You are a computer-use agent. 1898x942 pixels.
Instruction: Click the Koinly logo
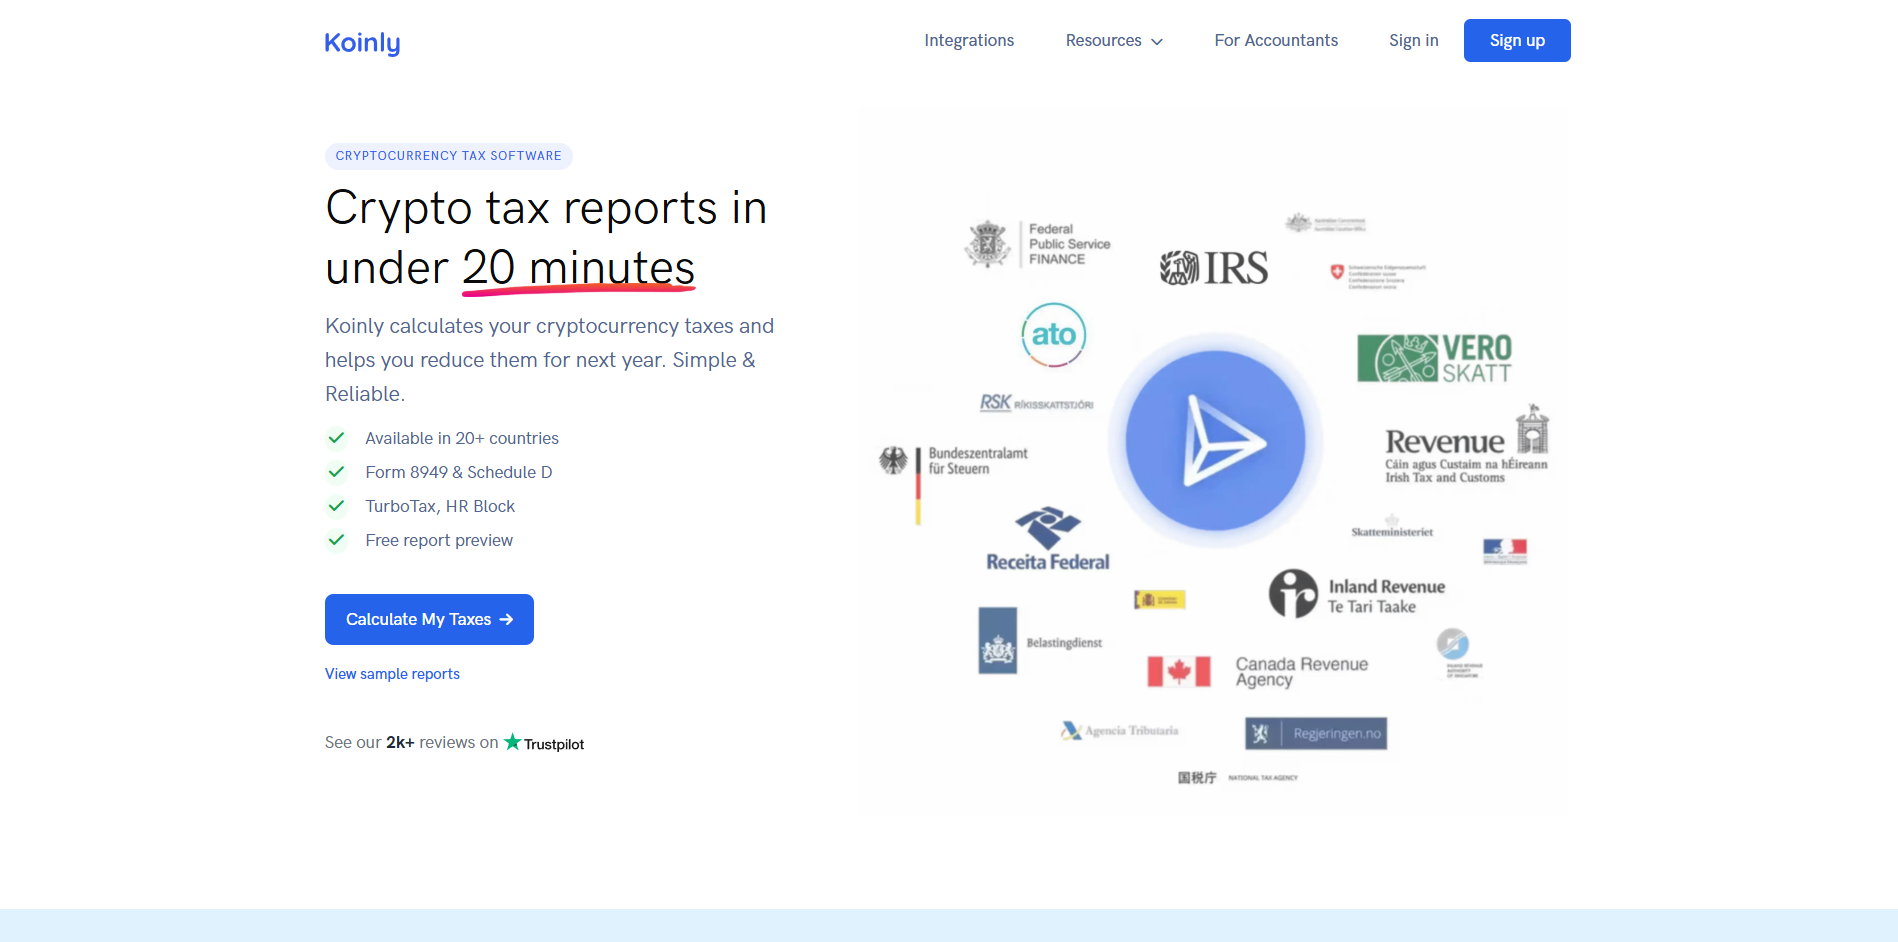coord(362,42)
